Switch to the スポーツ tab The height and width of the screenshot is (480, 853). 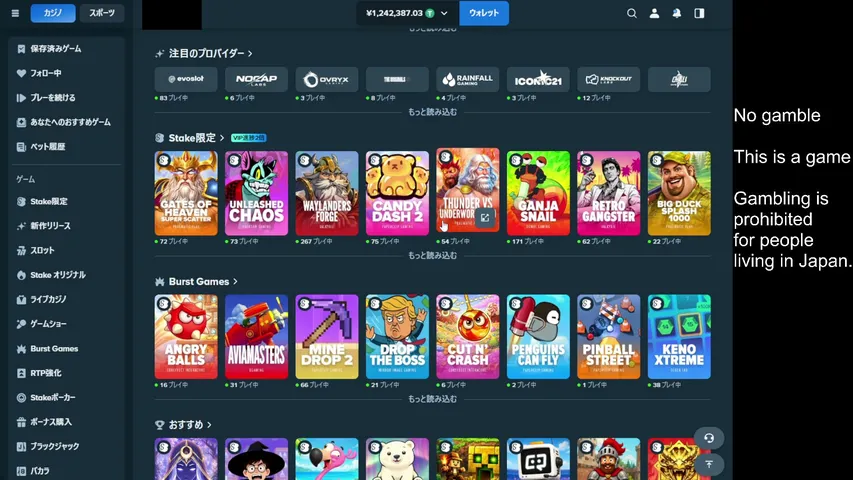click(x=102, y=13)
